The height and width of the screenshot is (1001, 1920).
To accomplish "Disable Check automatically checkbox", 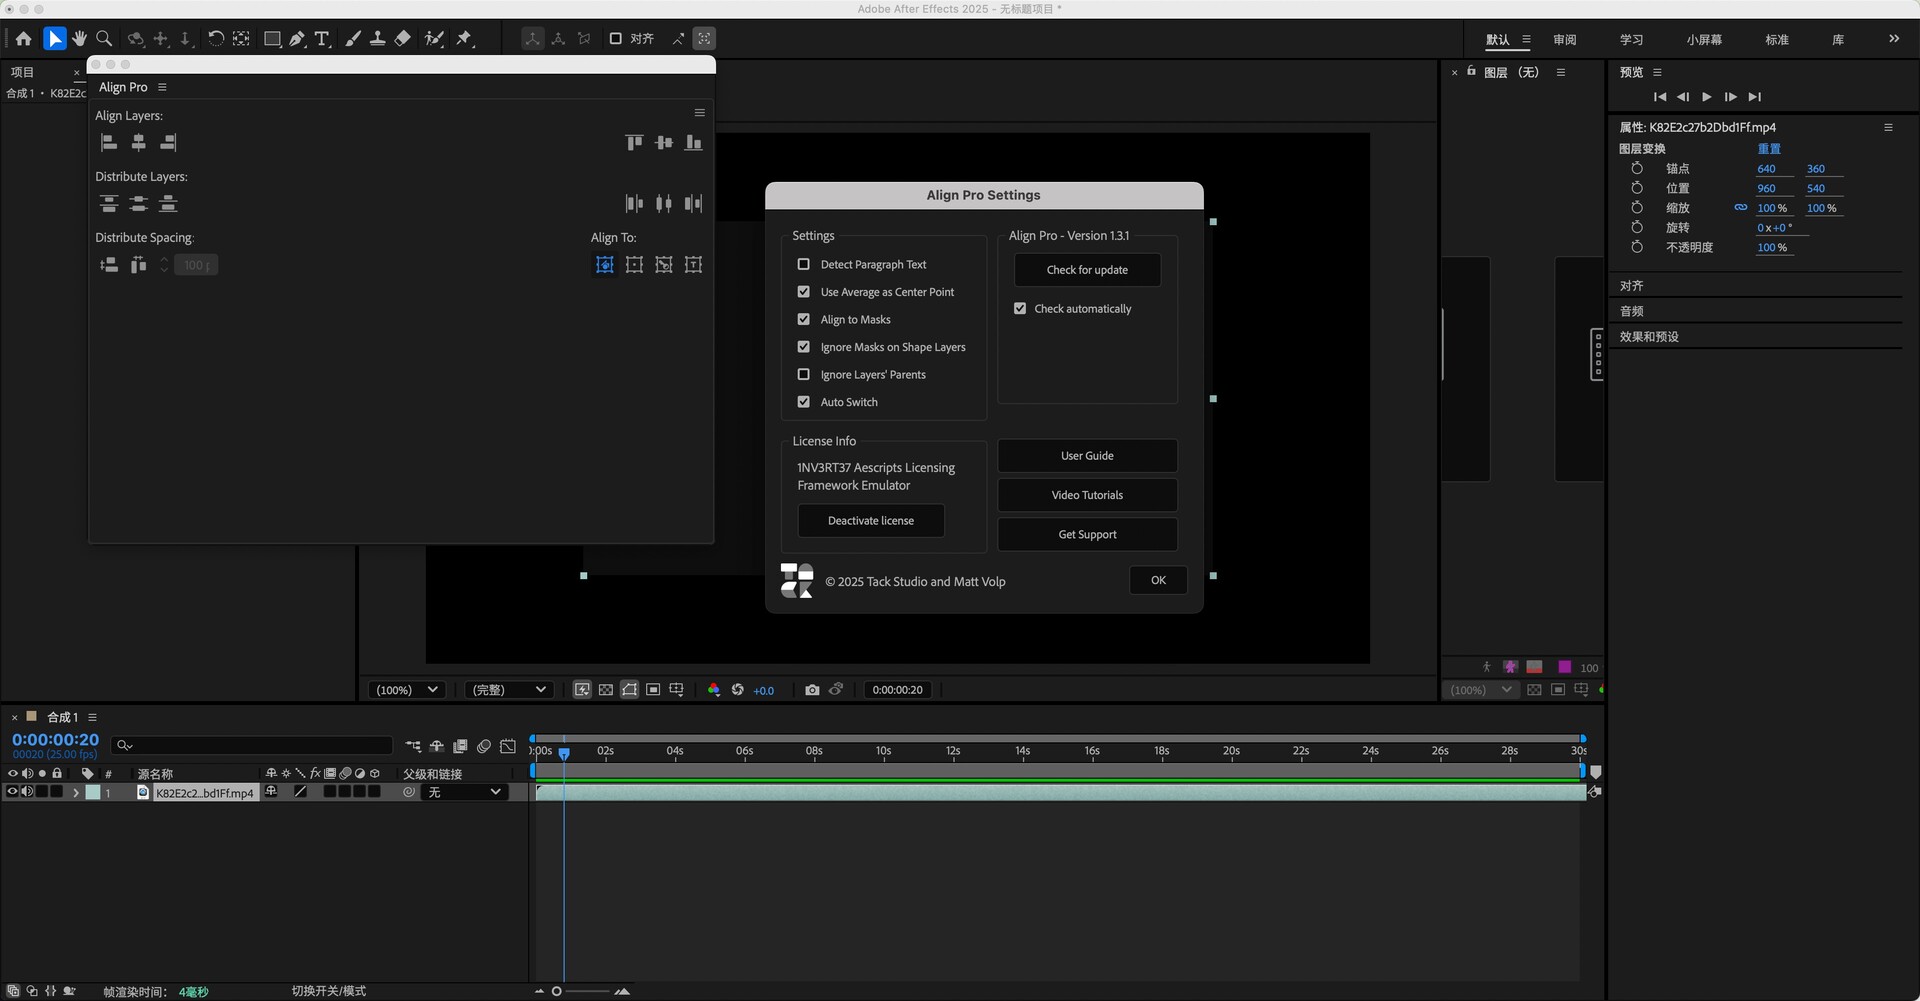I will click(x=1020, y=309).
